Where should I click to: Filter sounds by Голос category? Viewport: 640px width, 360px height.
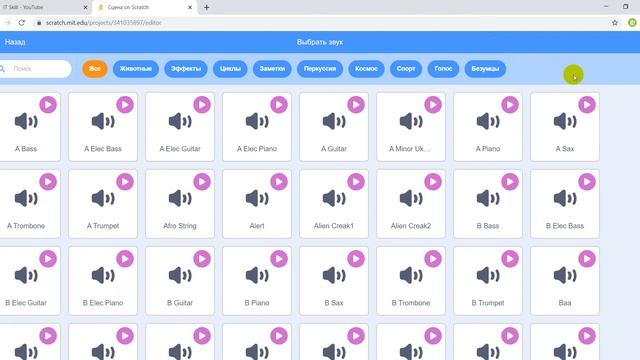443,69
